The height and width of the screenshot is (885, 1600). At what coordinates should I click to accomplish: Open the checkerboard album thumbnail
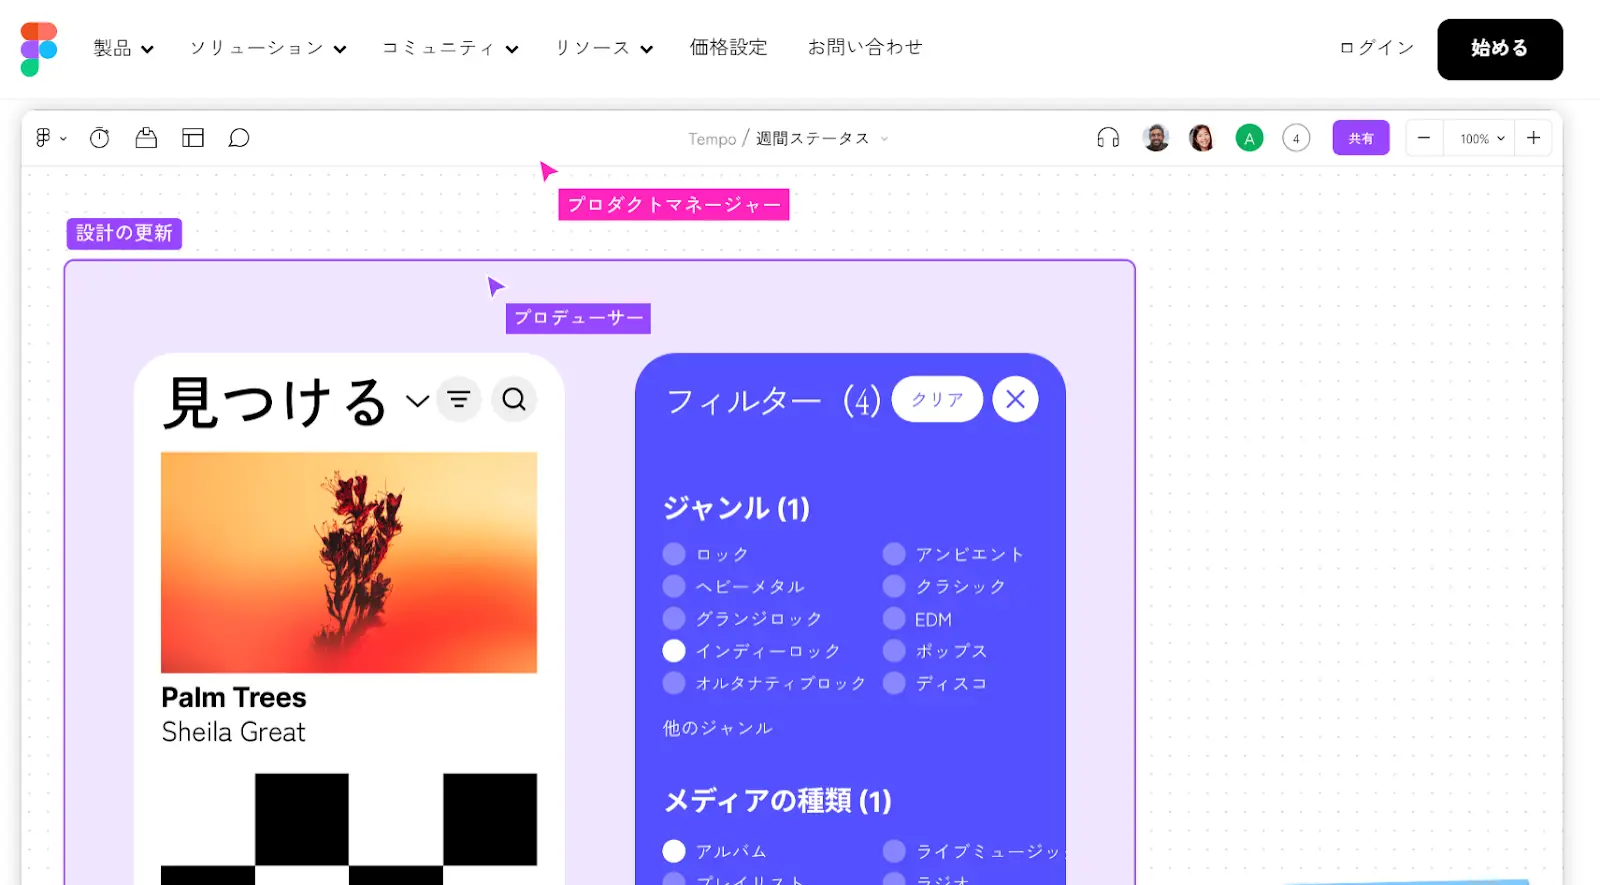pyautogui.click(x=349, y=829)
